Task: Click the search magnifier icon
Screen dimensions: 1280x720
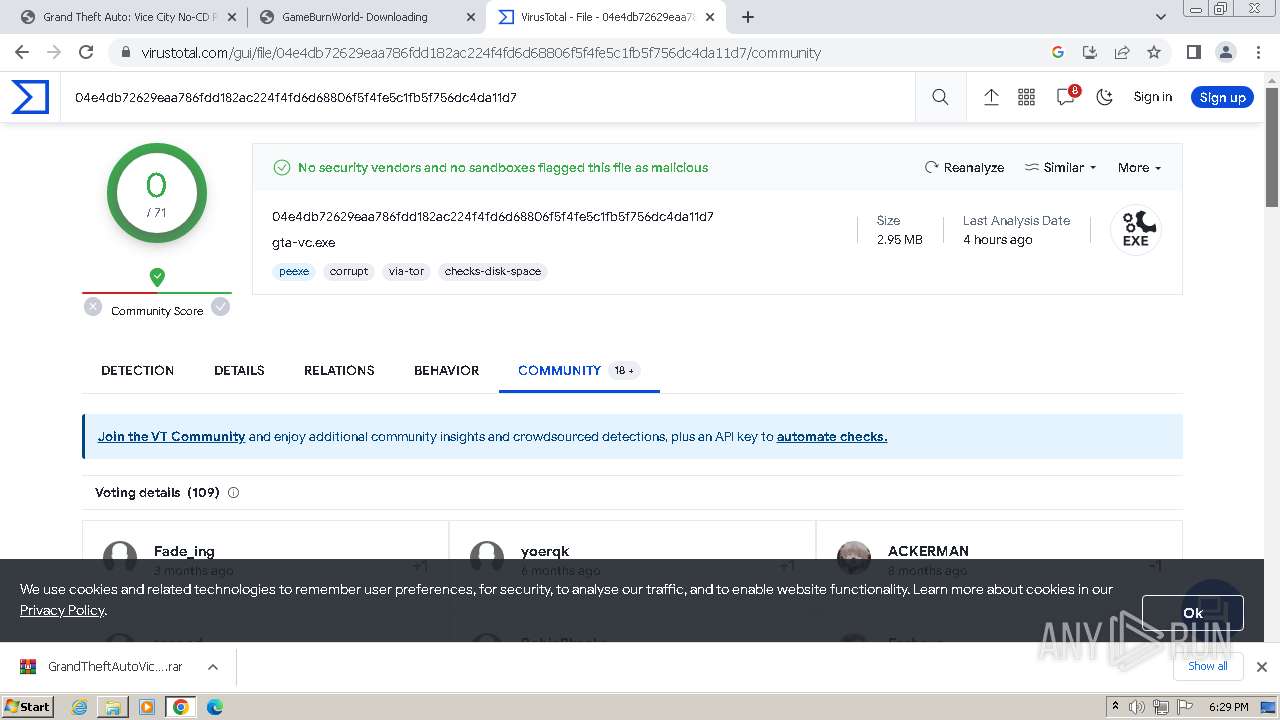Action: point(940,97)
